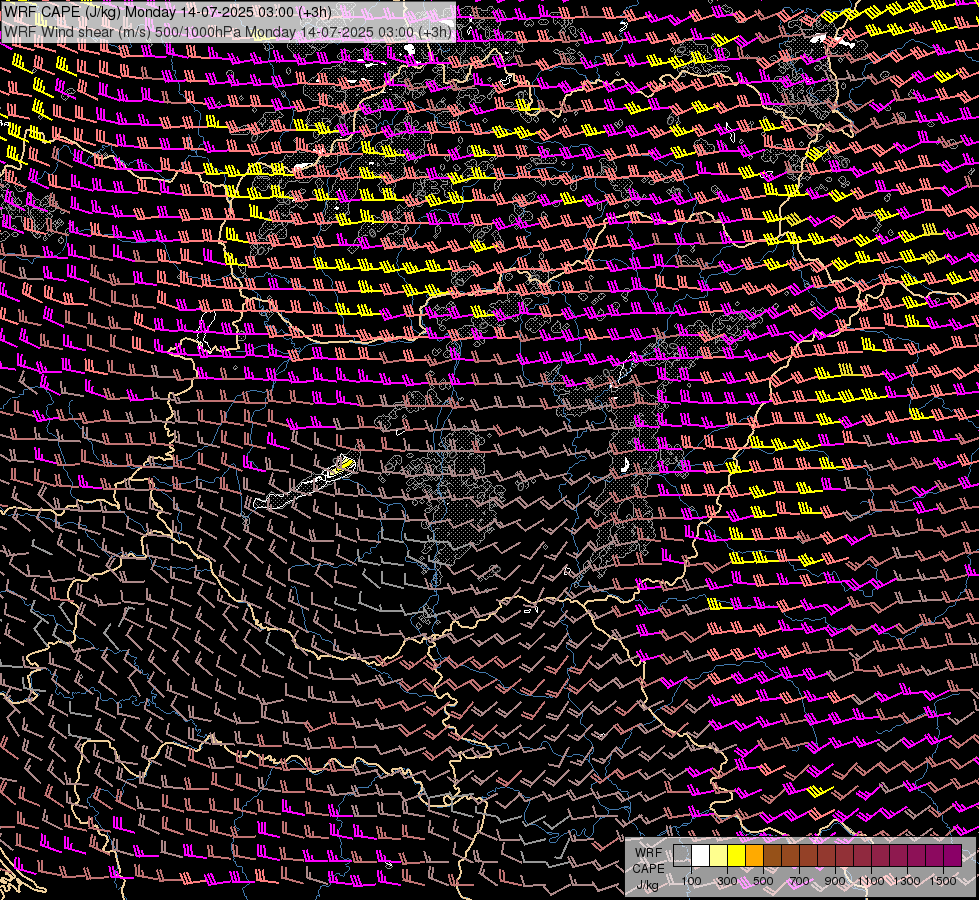Image resolution: width=979 pixels, height=900 pixels.
Task: Click the gray stippled first legend swatch
Action: click(682, 855)
